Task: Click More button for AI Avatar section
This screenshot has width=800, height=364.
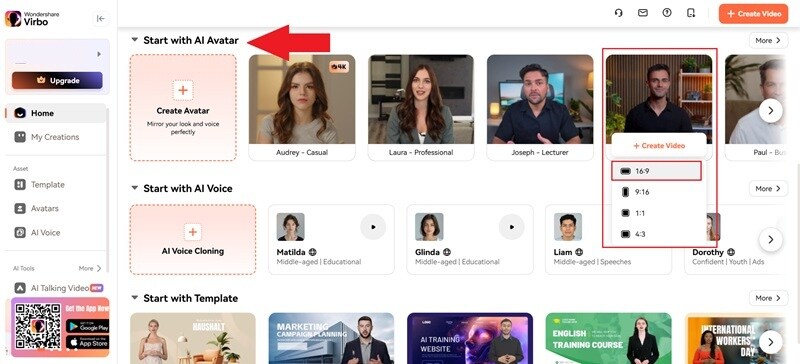Action: pos(768,40)
